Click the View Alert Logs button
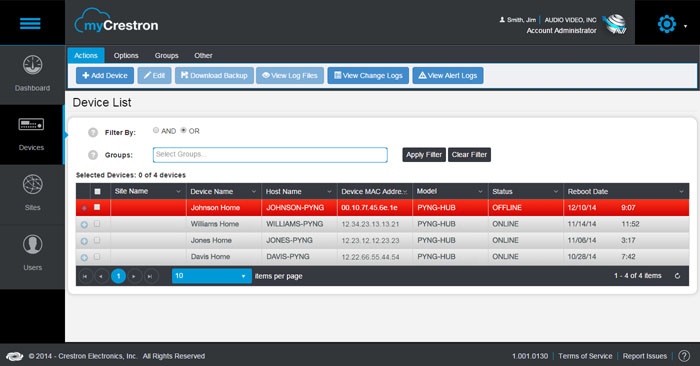 [448, 75]
